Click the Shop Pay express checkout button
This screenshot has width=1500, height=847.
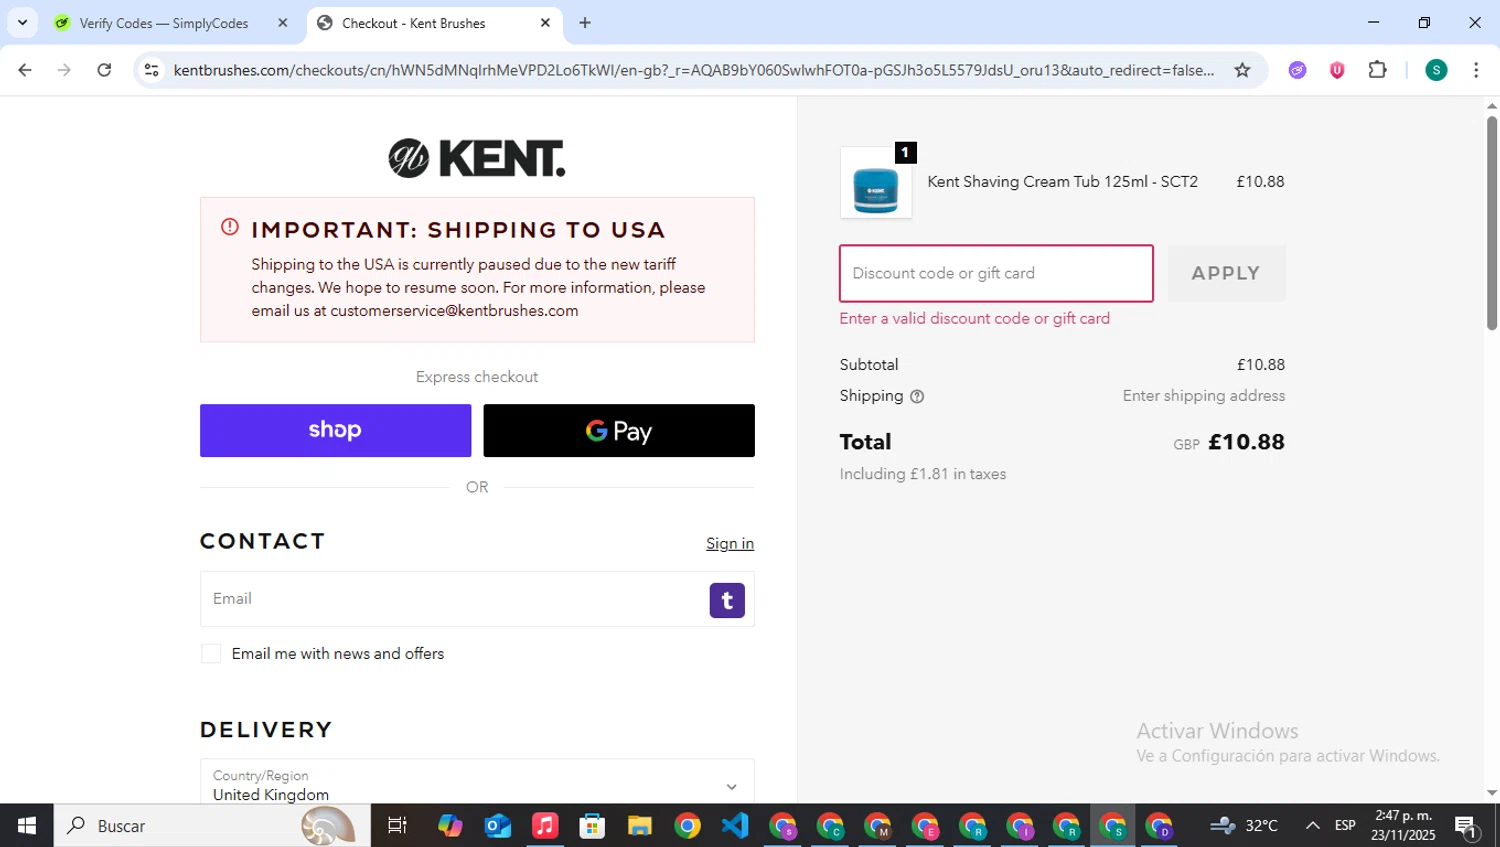[x=335, y=430]
